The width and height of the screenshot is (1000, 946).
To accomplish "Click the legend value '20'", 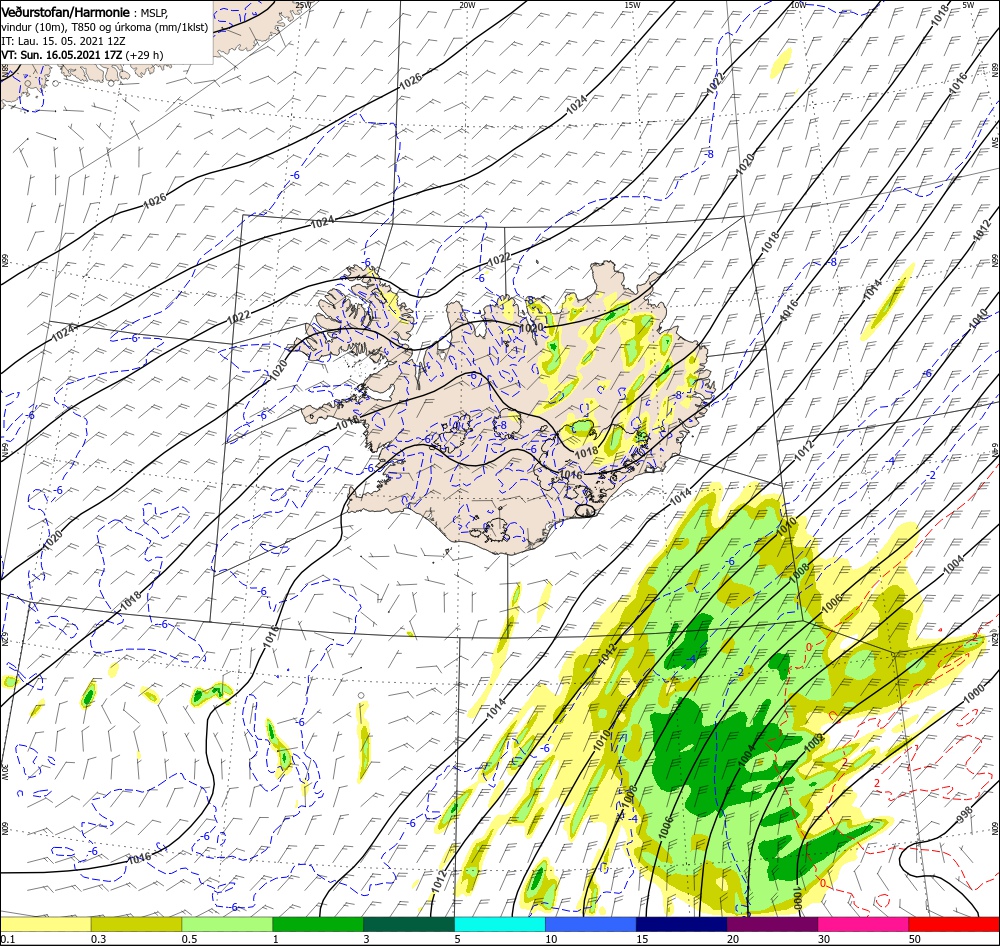I will click(733, 939).
